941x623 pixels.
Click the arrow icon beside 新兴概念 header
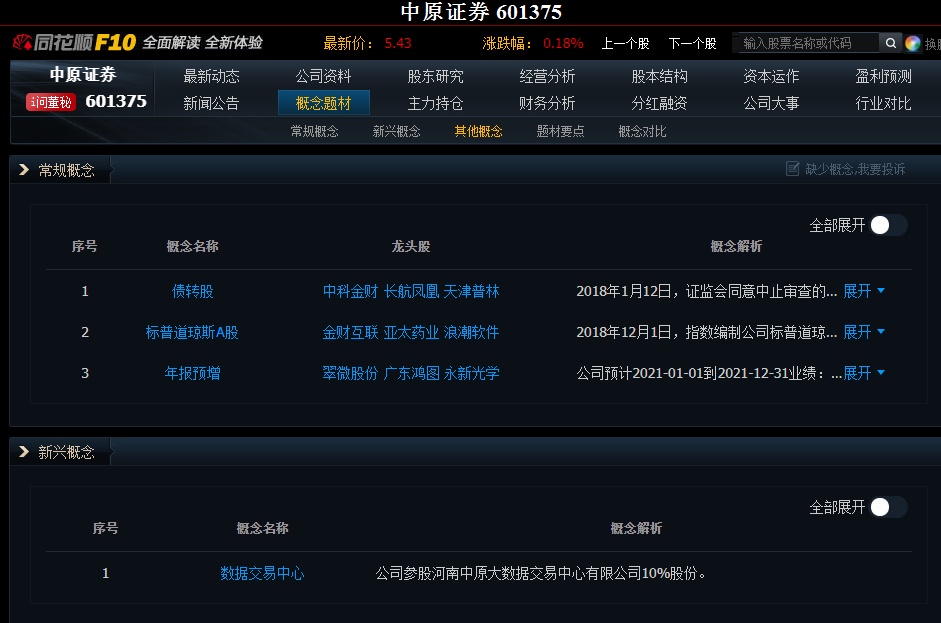point(24,451)
